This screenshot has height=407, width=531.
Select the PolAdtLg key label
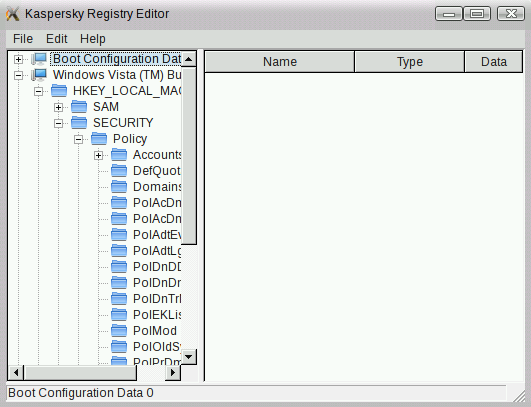[x=157, y=251]
